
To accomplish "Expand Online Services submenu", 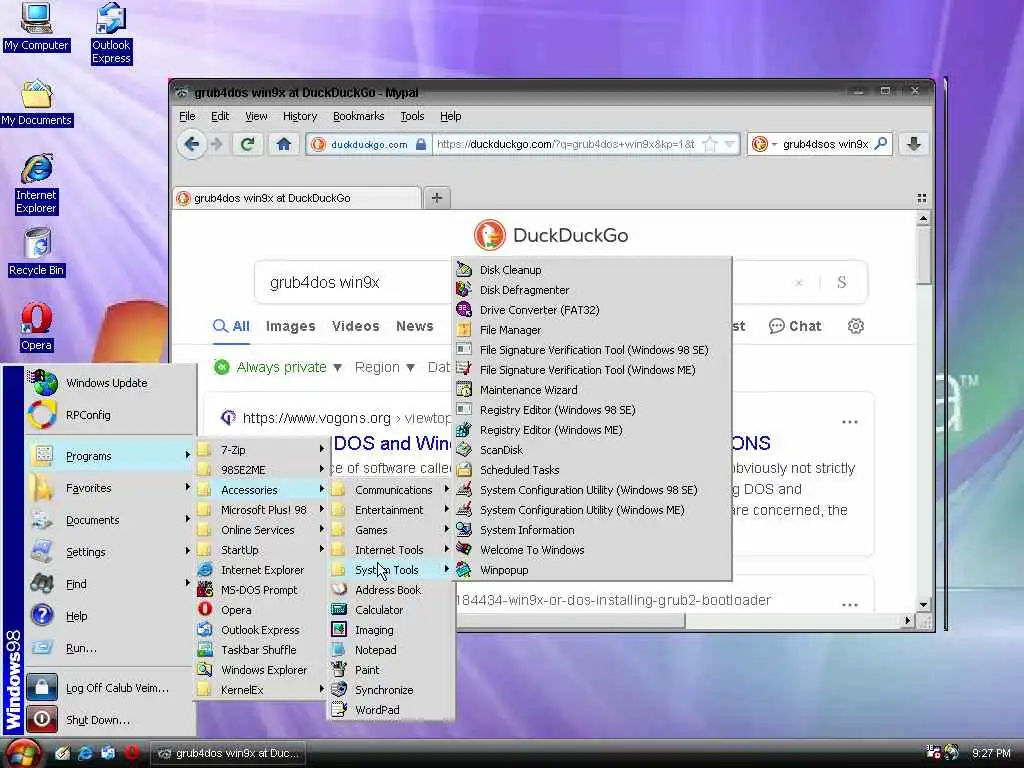I will [x=261, y=530].
